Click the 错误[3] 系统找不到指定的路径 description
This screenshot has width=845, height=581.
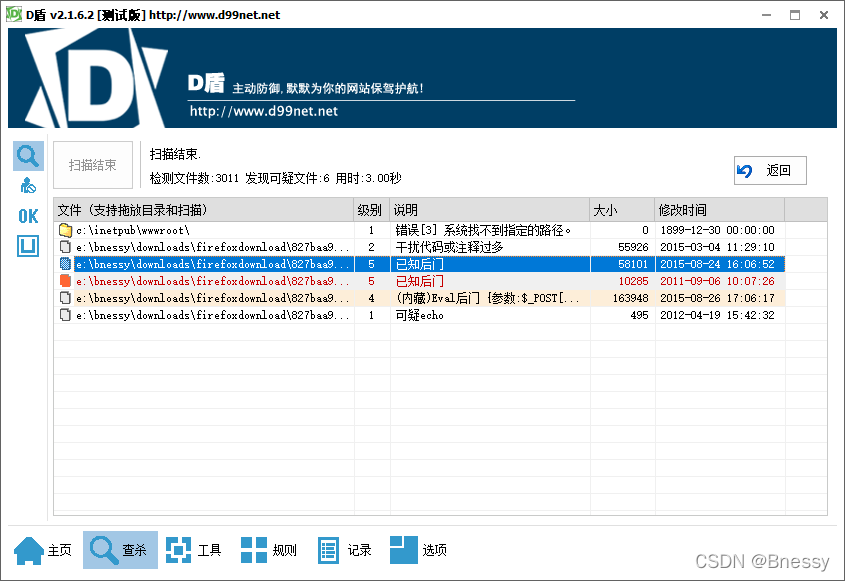point(483,230)
